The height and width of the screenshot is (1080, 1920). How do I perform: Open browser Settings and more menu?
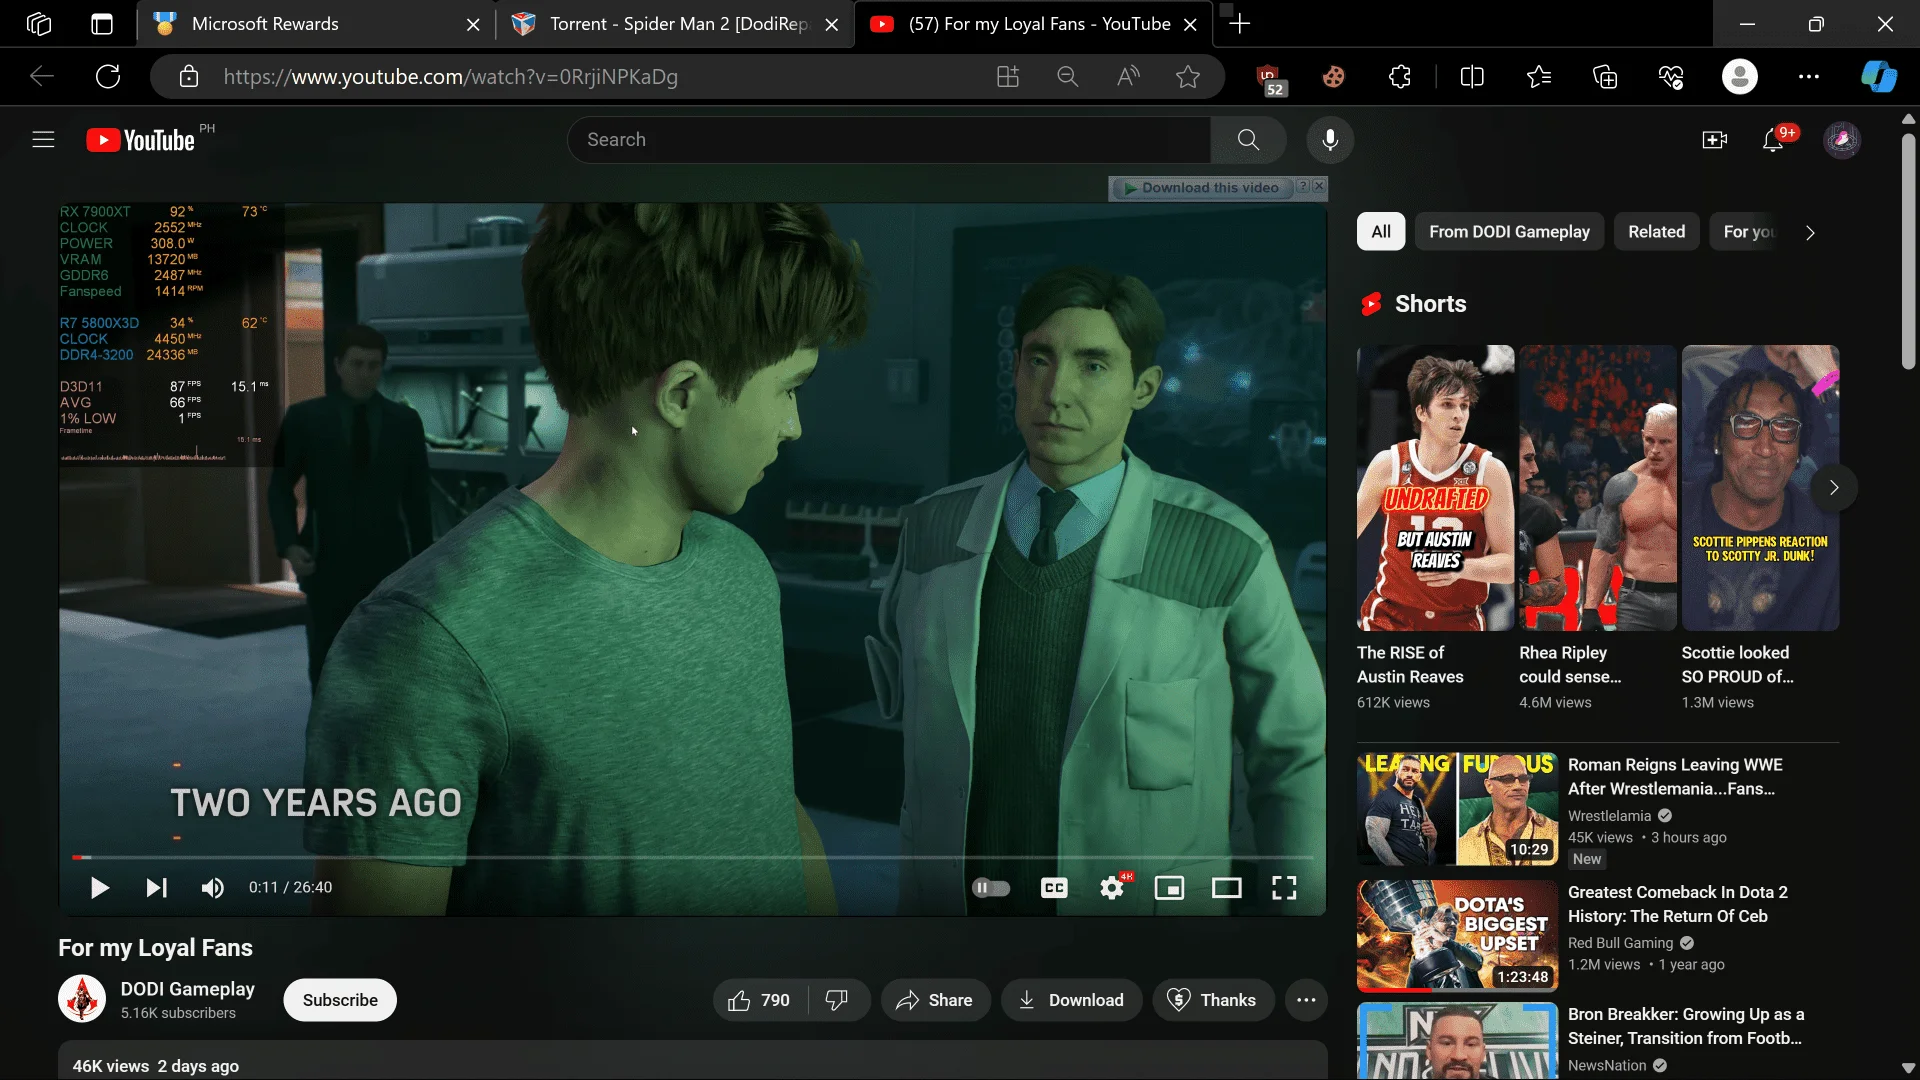tap(1809, 77)
